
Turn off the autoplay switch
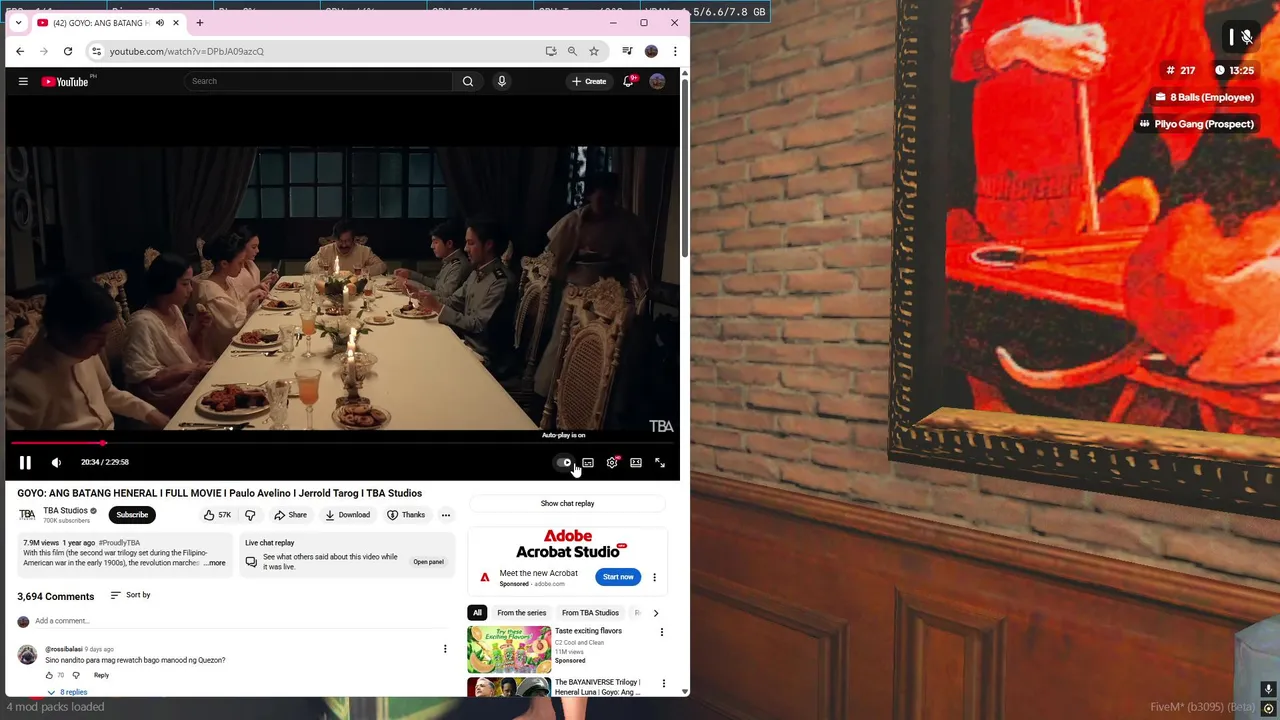[x=564, y=462]
